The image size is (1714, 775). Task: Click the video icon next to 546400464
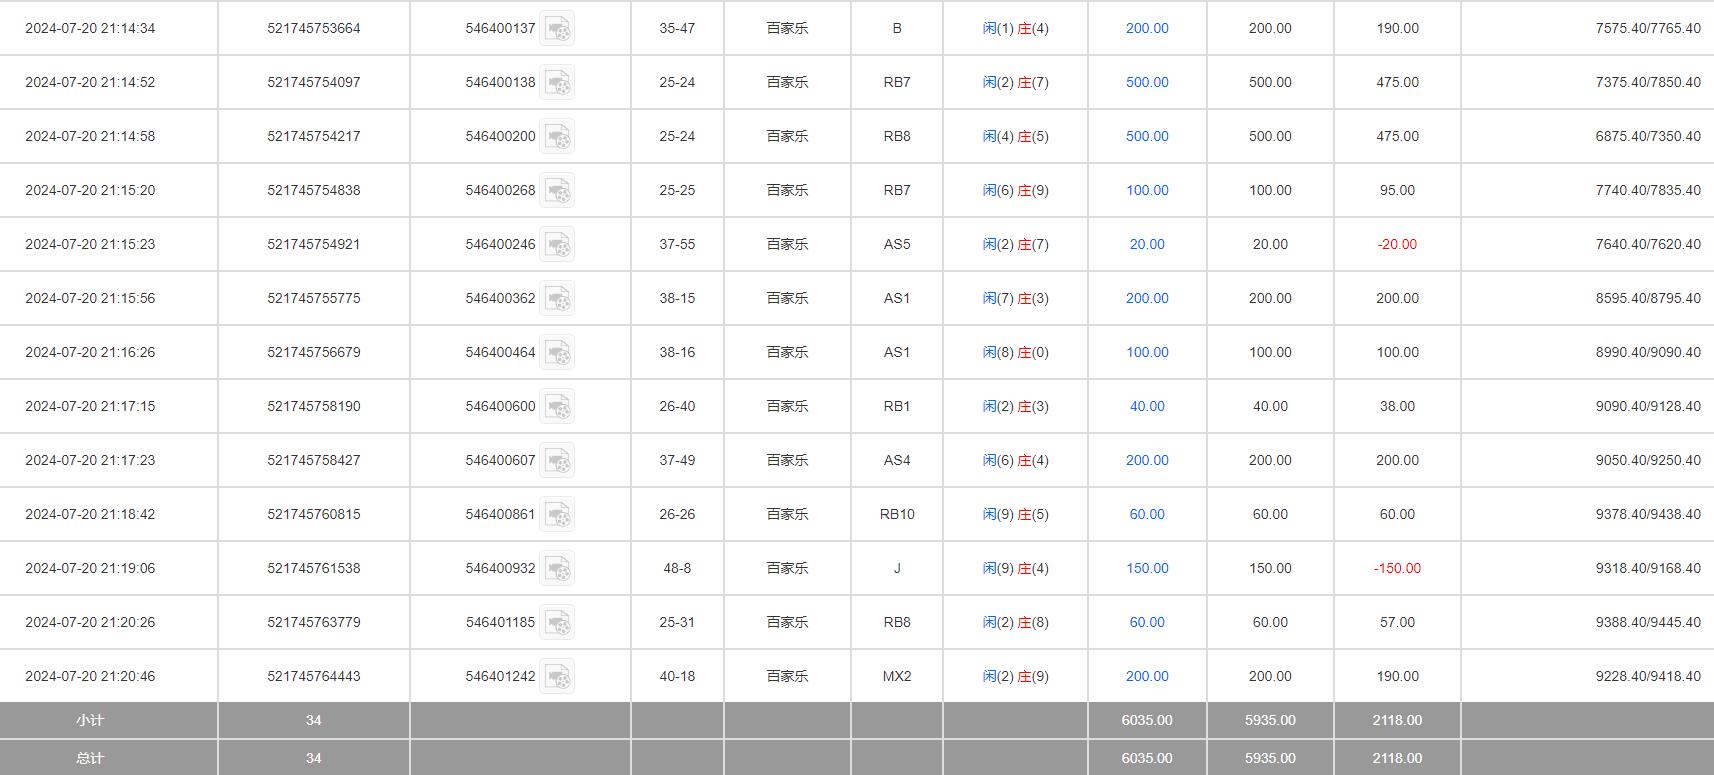click(557, 353)
